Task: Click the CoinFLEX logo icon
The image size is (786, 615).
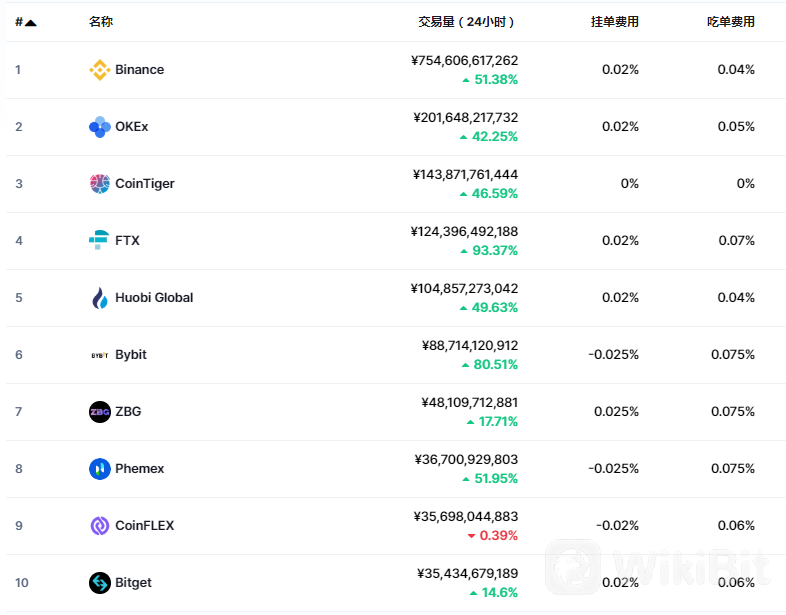Action: (x=100, y=526)
